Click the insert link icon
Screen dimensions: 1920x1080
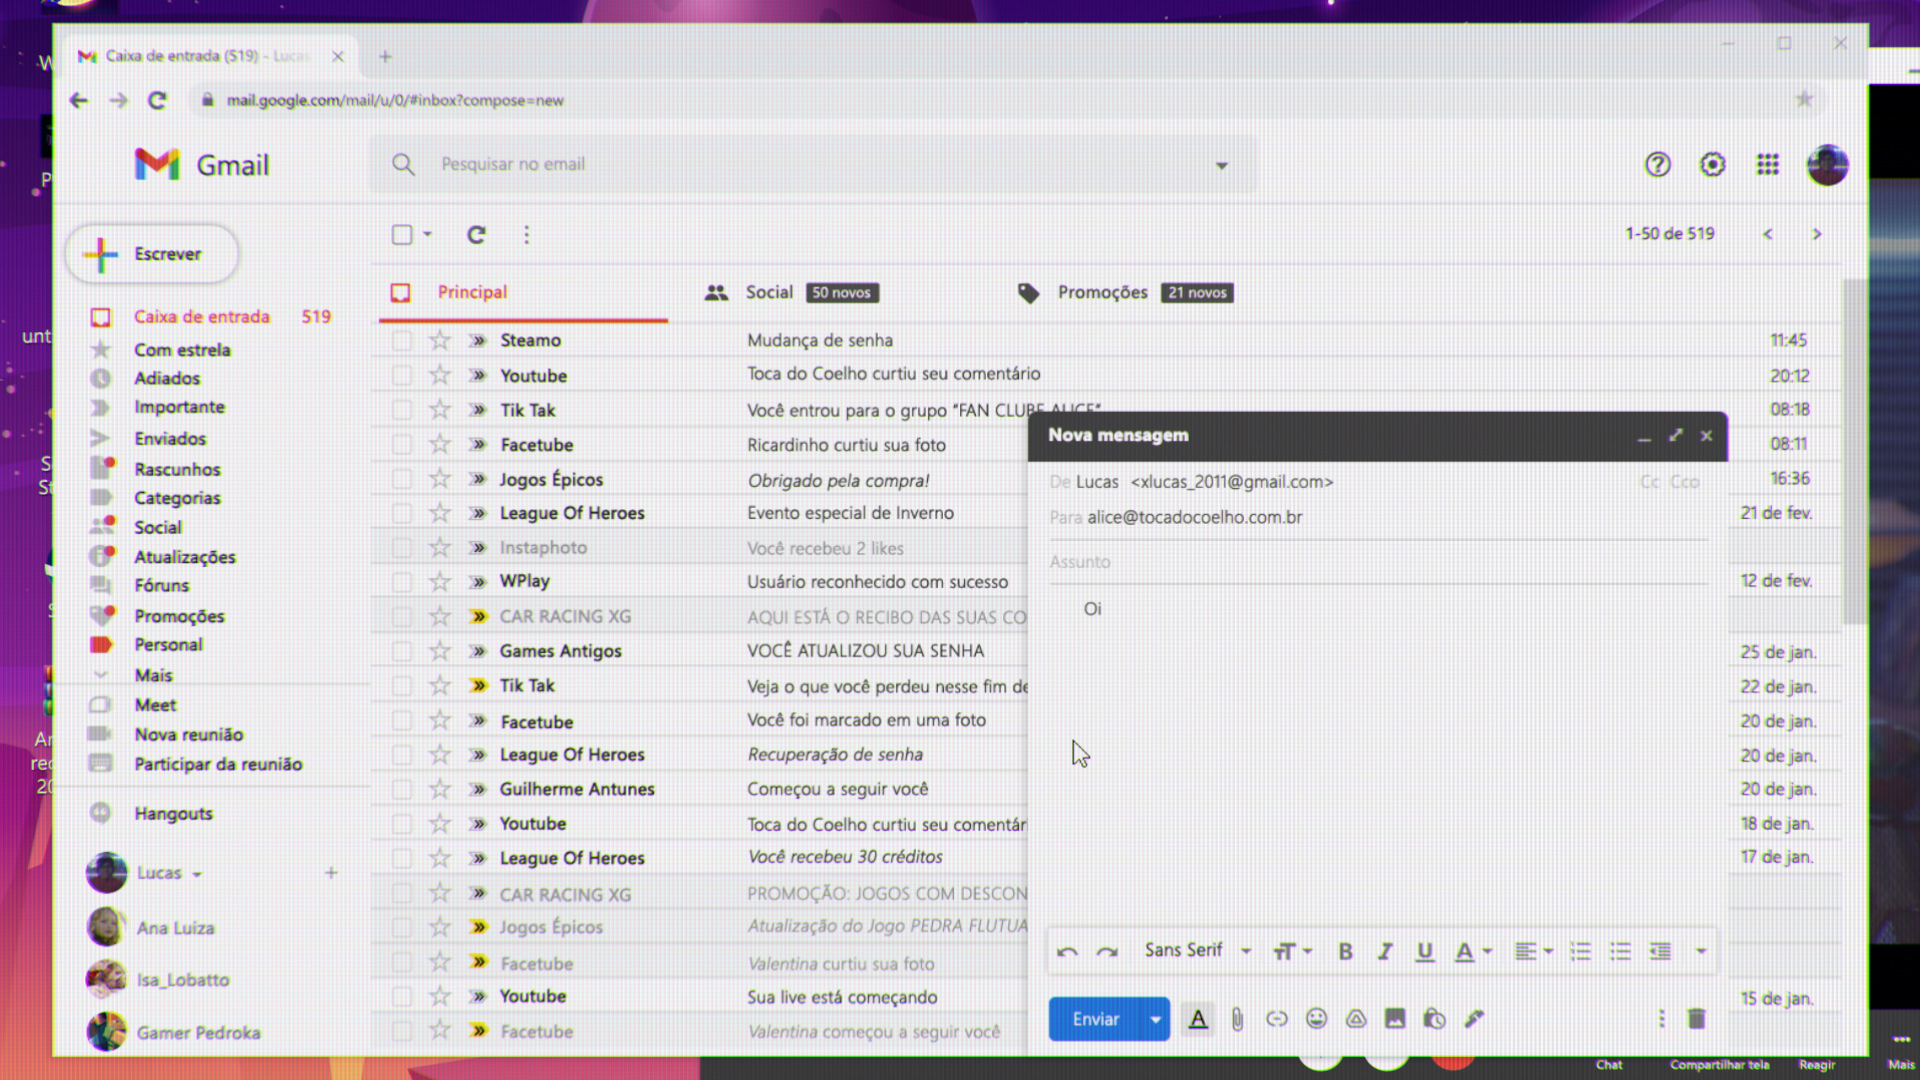point(1276,1019)
